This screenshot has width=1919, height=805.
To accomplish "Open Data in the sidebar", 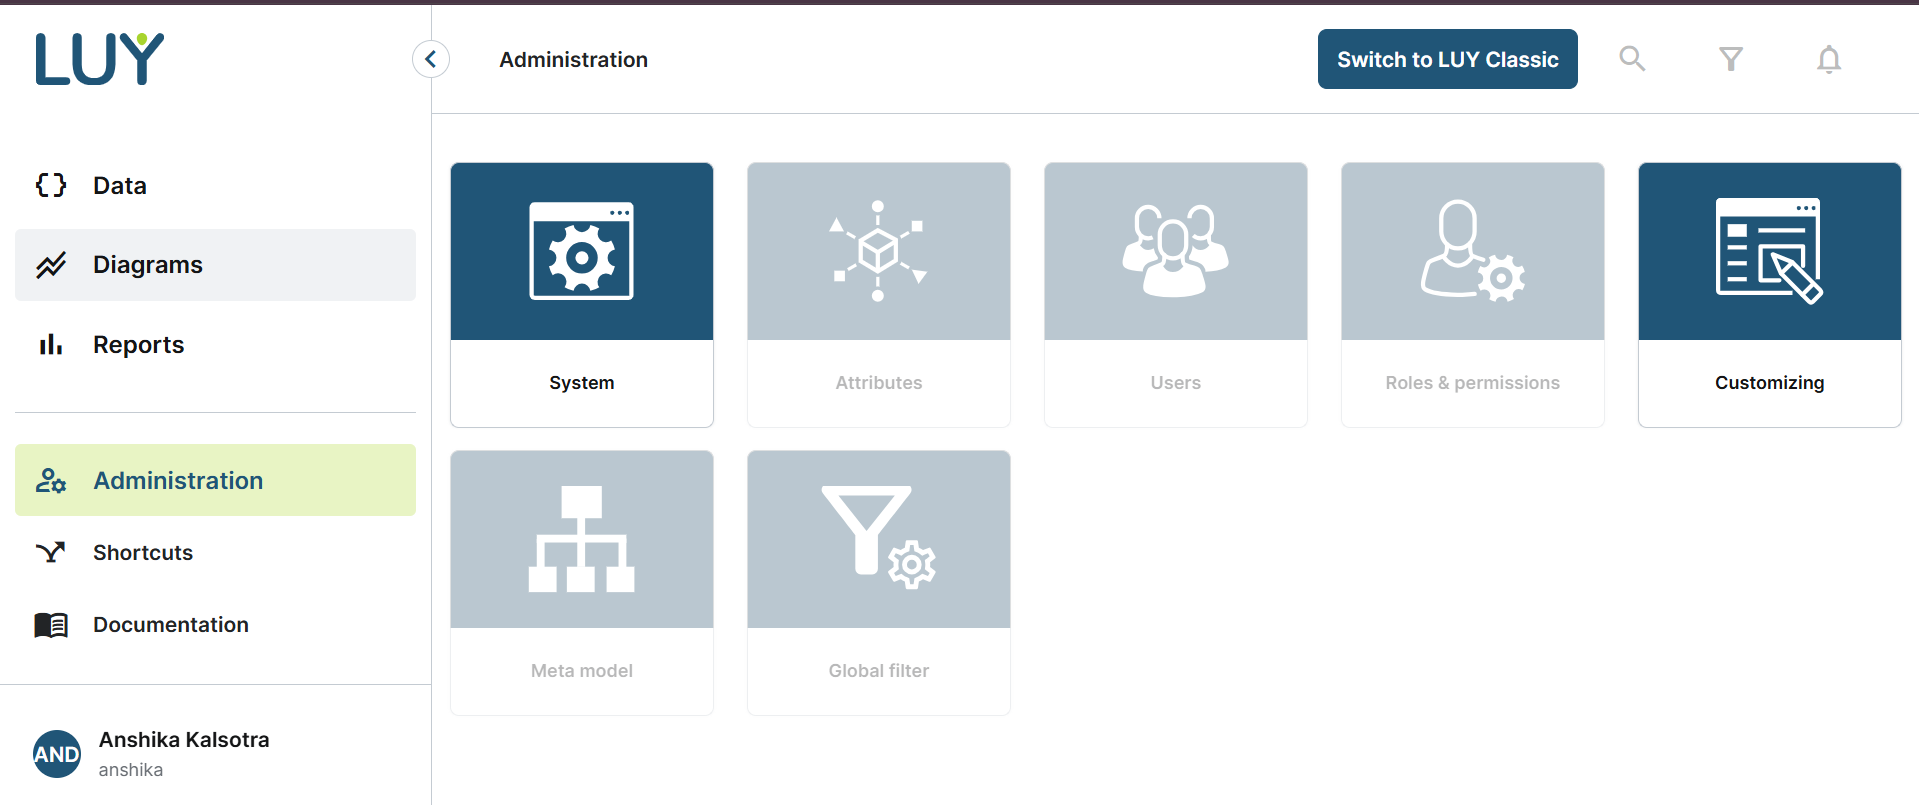I will [119, 186].
